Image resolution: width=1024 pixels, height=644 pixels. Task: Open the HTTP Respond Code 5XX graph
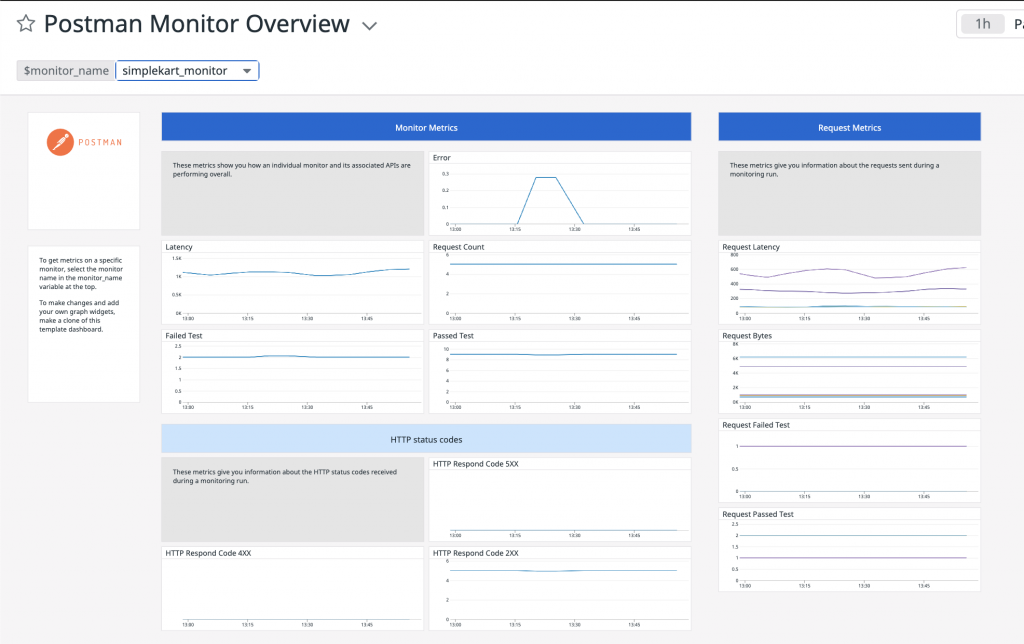pos(560,499)
